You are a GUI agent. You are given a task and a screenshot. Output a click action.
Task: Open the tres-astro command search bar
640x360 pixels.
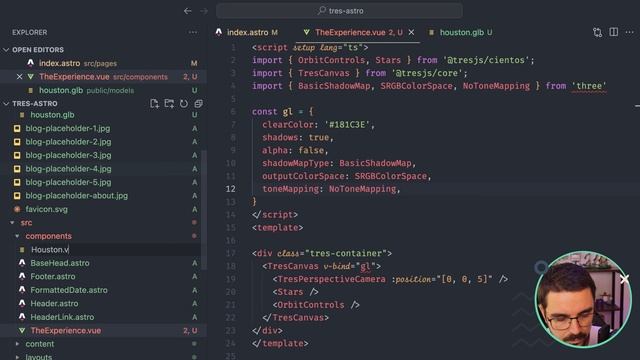(339, 11)
